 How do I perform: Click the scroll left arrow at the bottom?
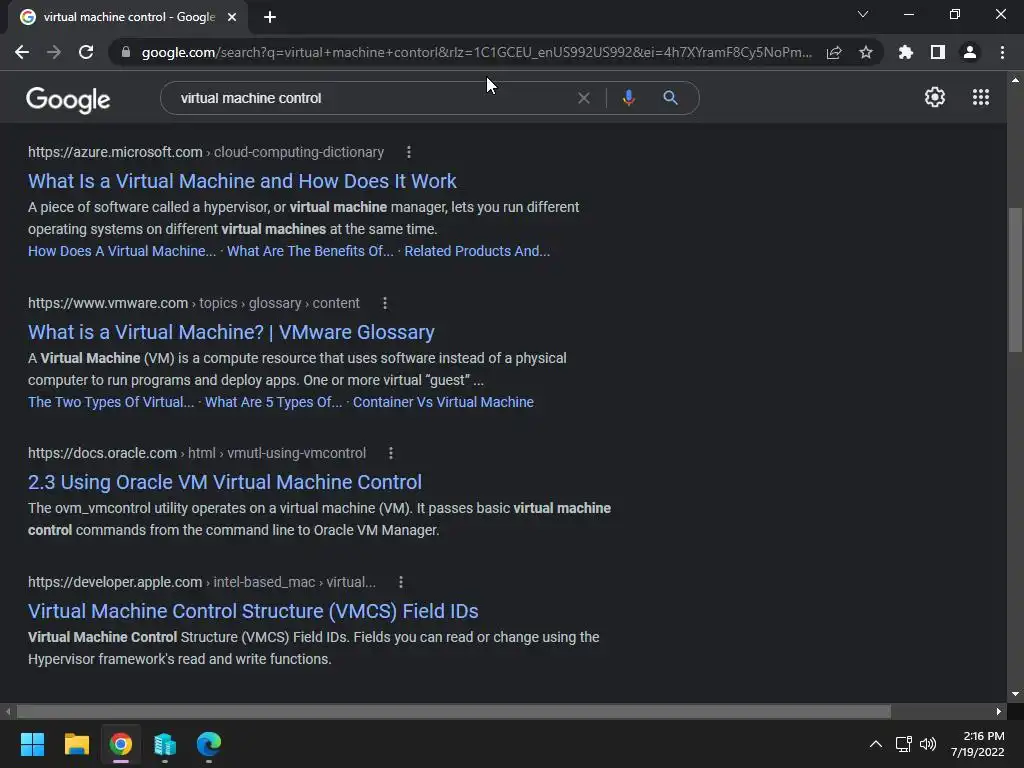click(8, 711)
